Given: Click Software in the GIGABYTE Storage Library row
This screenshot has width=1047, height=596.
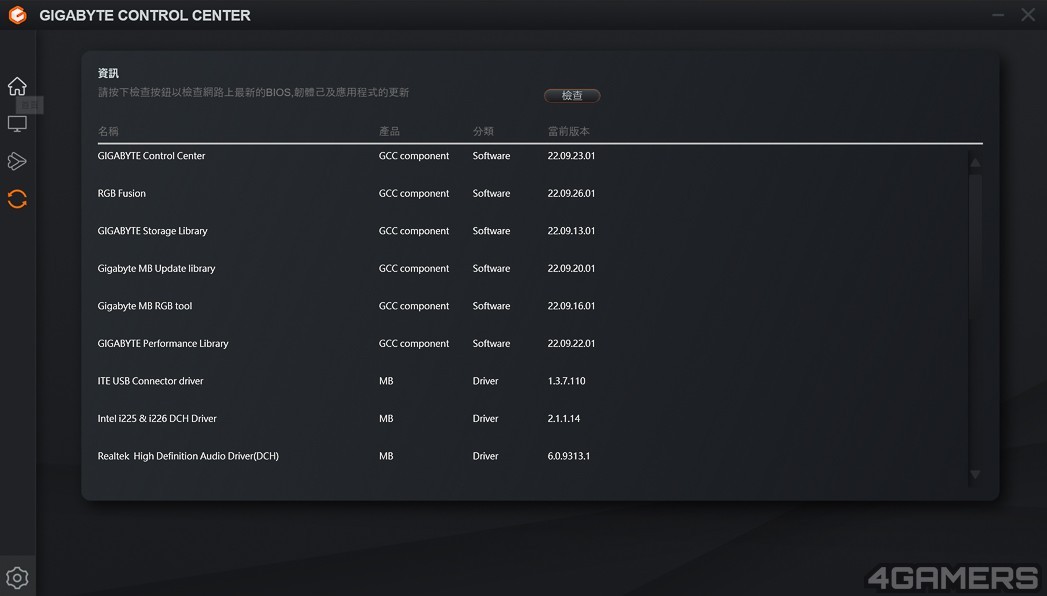Looking at the screenshot, I should 491,231.
